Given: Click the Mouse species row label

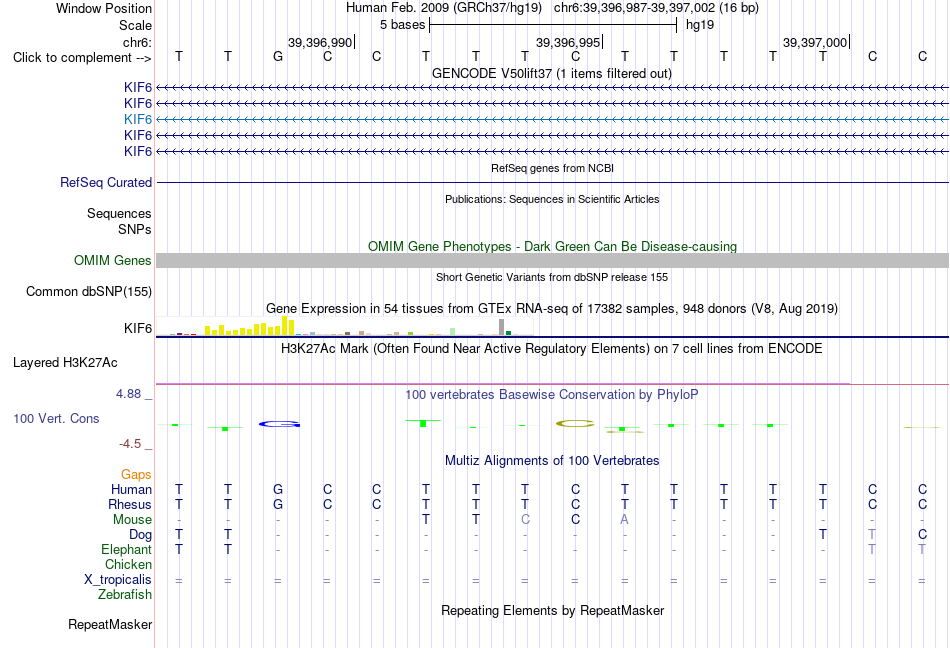Looking at the screenshot, I should coord(132,520).
